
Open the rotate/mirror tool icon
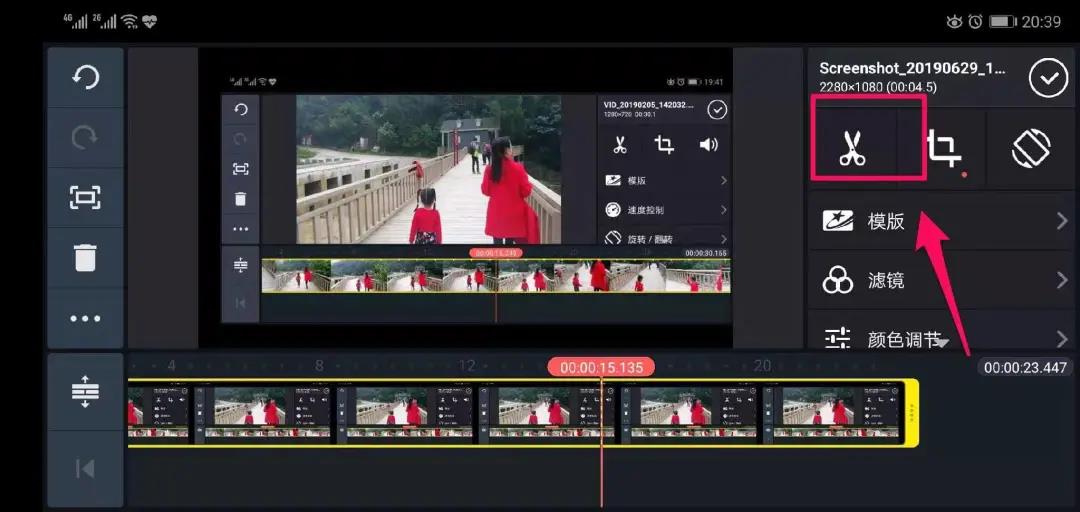pyautogui.click(x=1031, y=148)
